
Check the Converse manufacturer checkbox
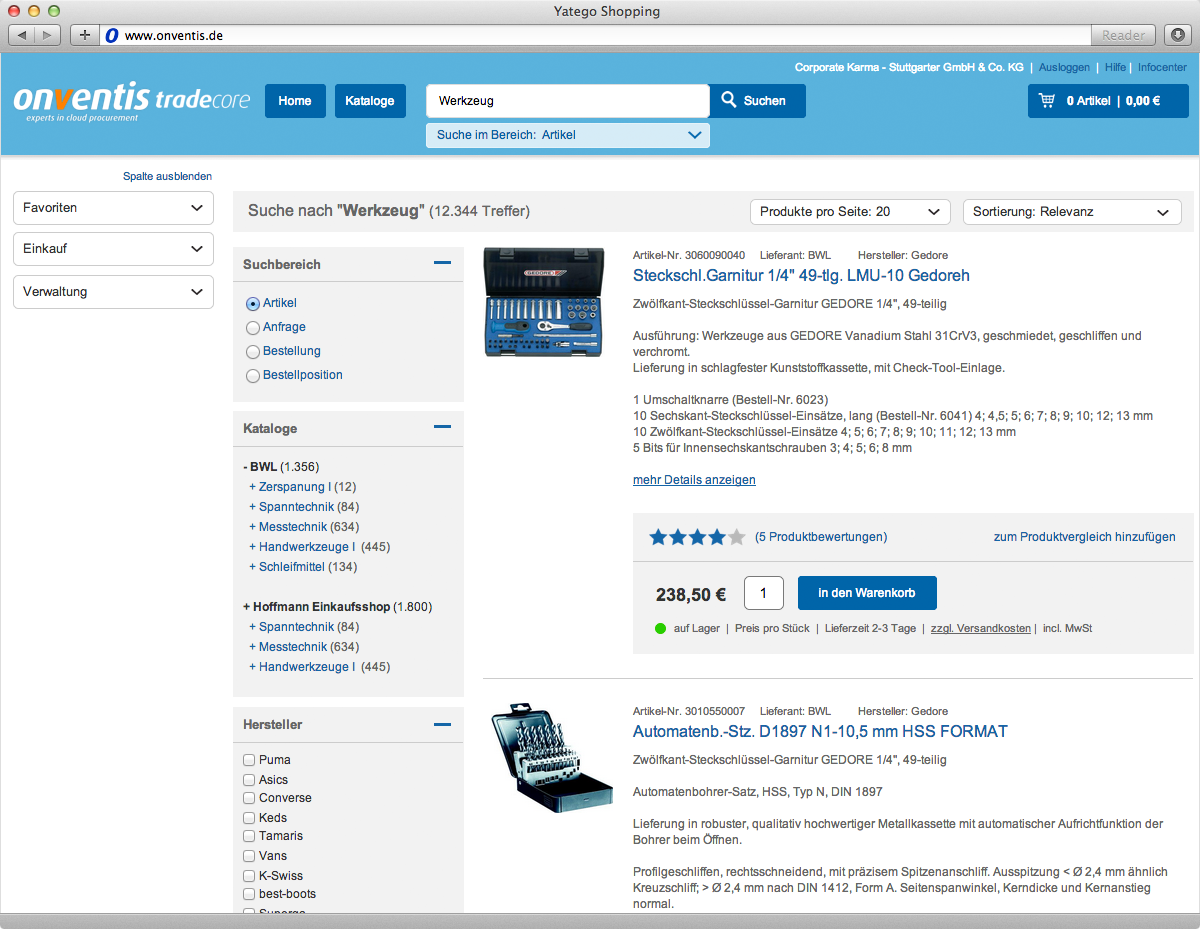pyautogui.click(x=249, y=798)
